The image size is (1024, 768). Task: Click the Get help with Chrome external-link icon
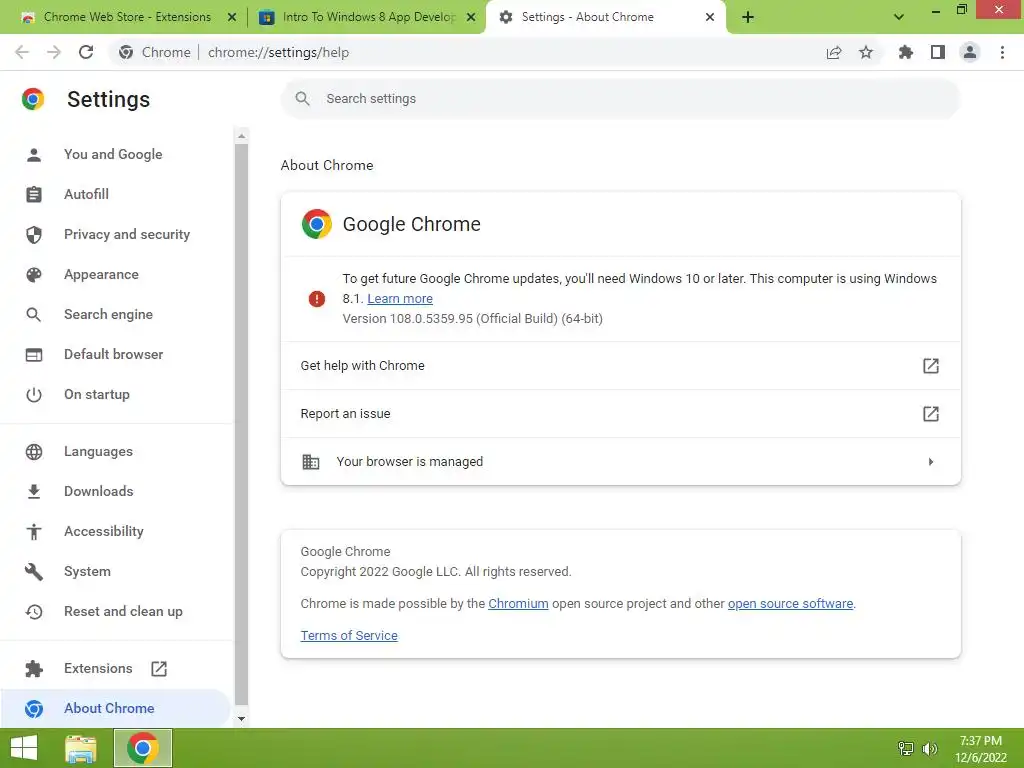931,366
